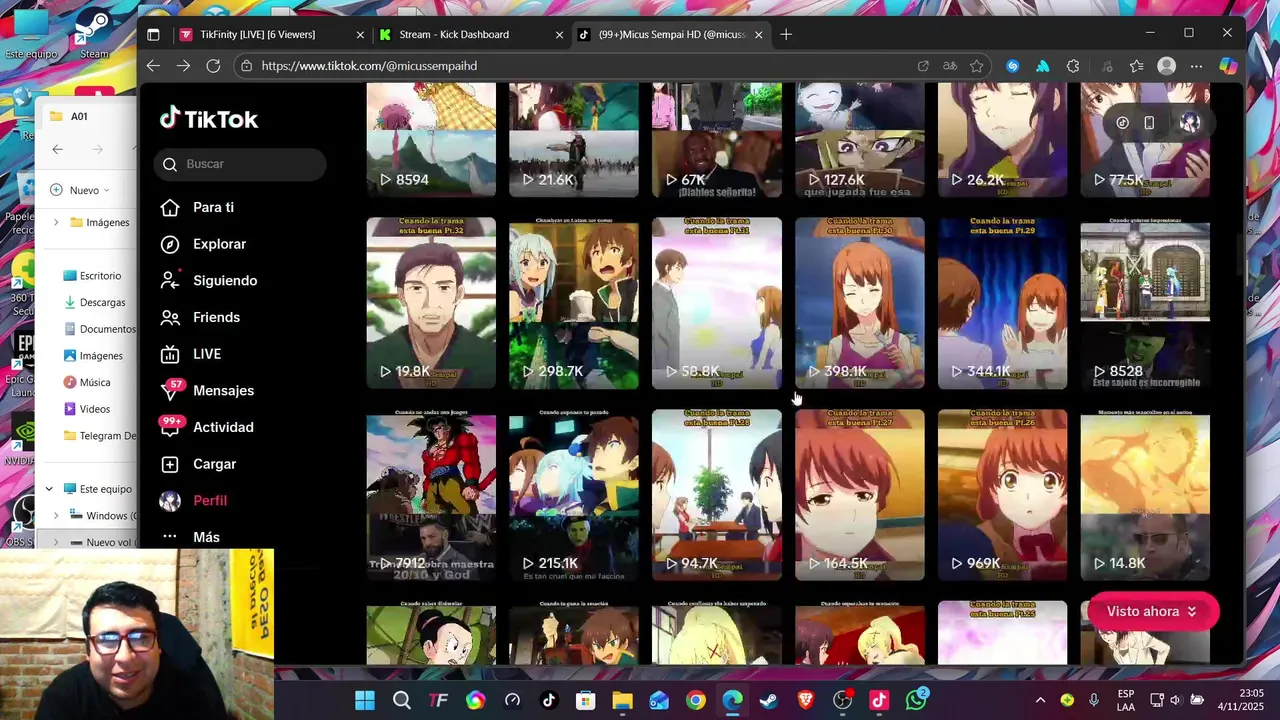Image resolution: width=1280 pixels, height=720 pixels.
Task: Open Brave browser from the taskbar
Action: click(806, 700)
